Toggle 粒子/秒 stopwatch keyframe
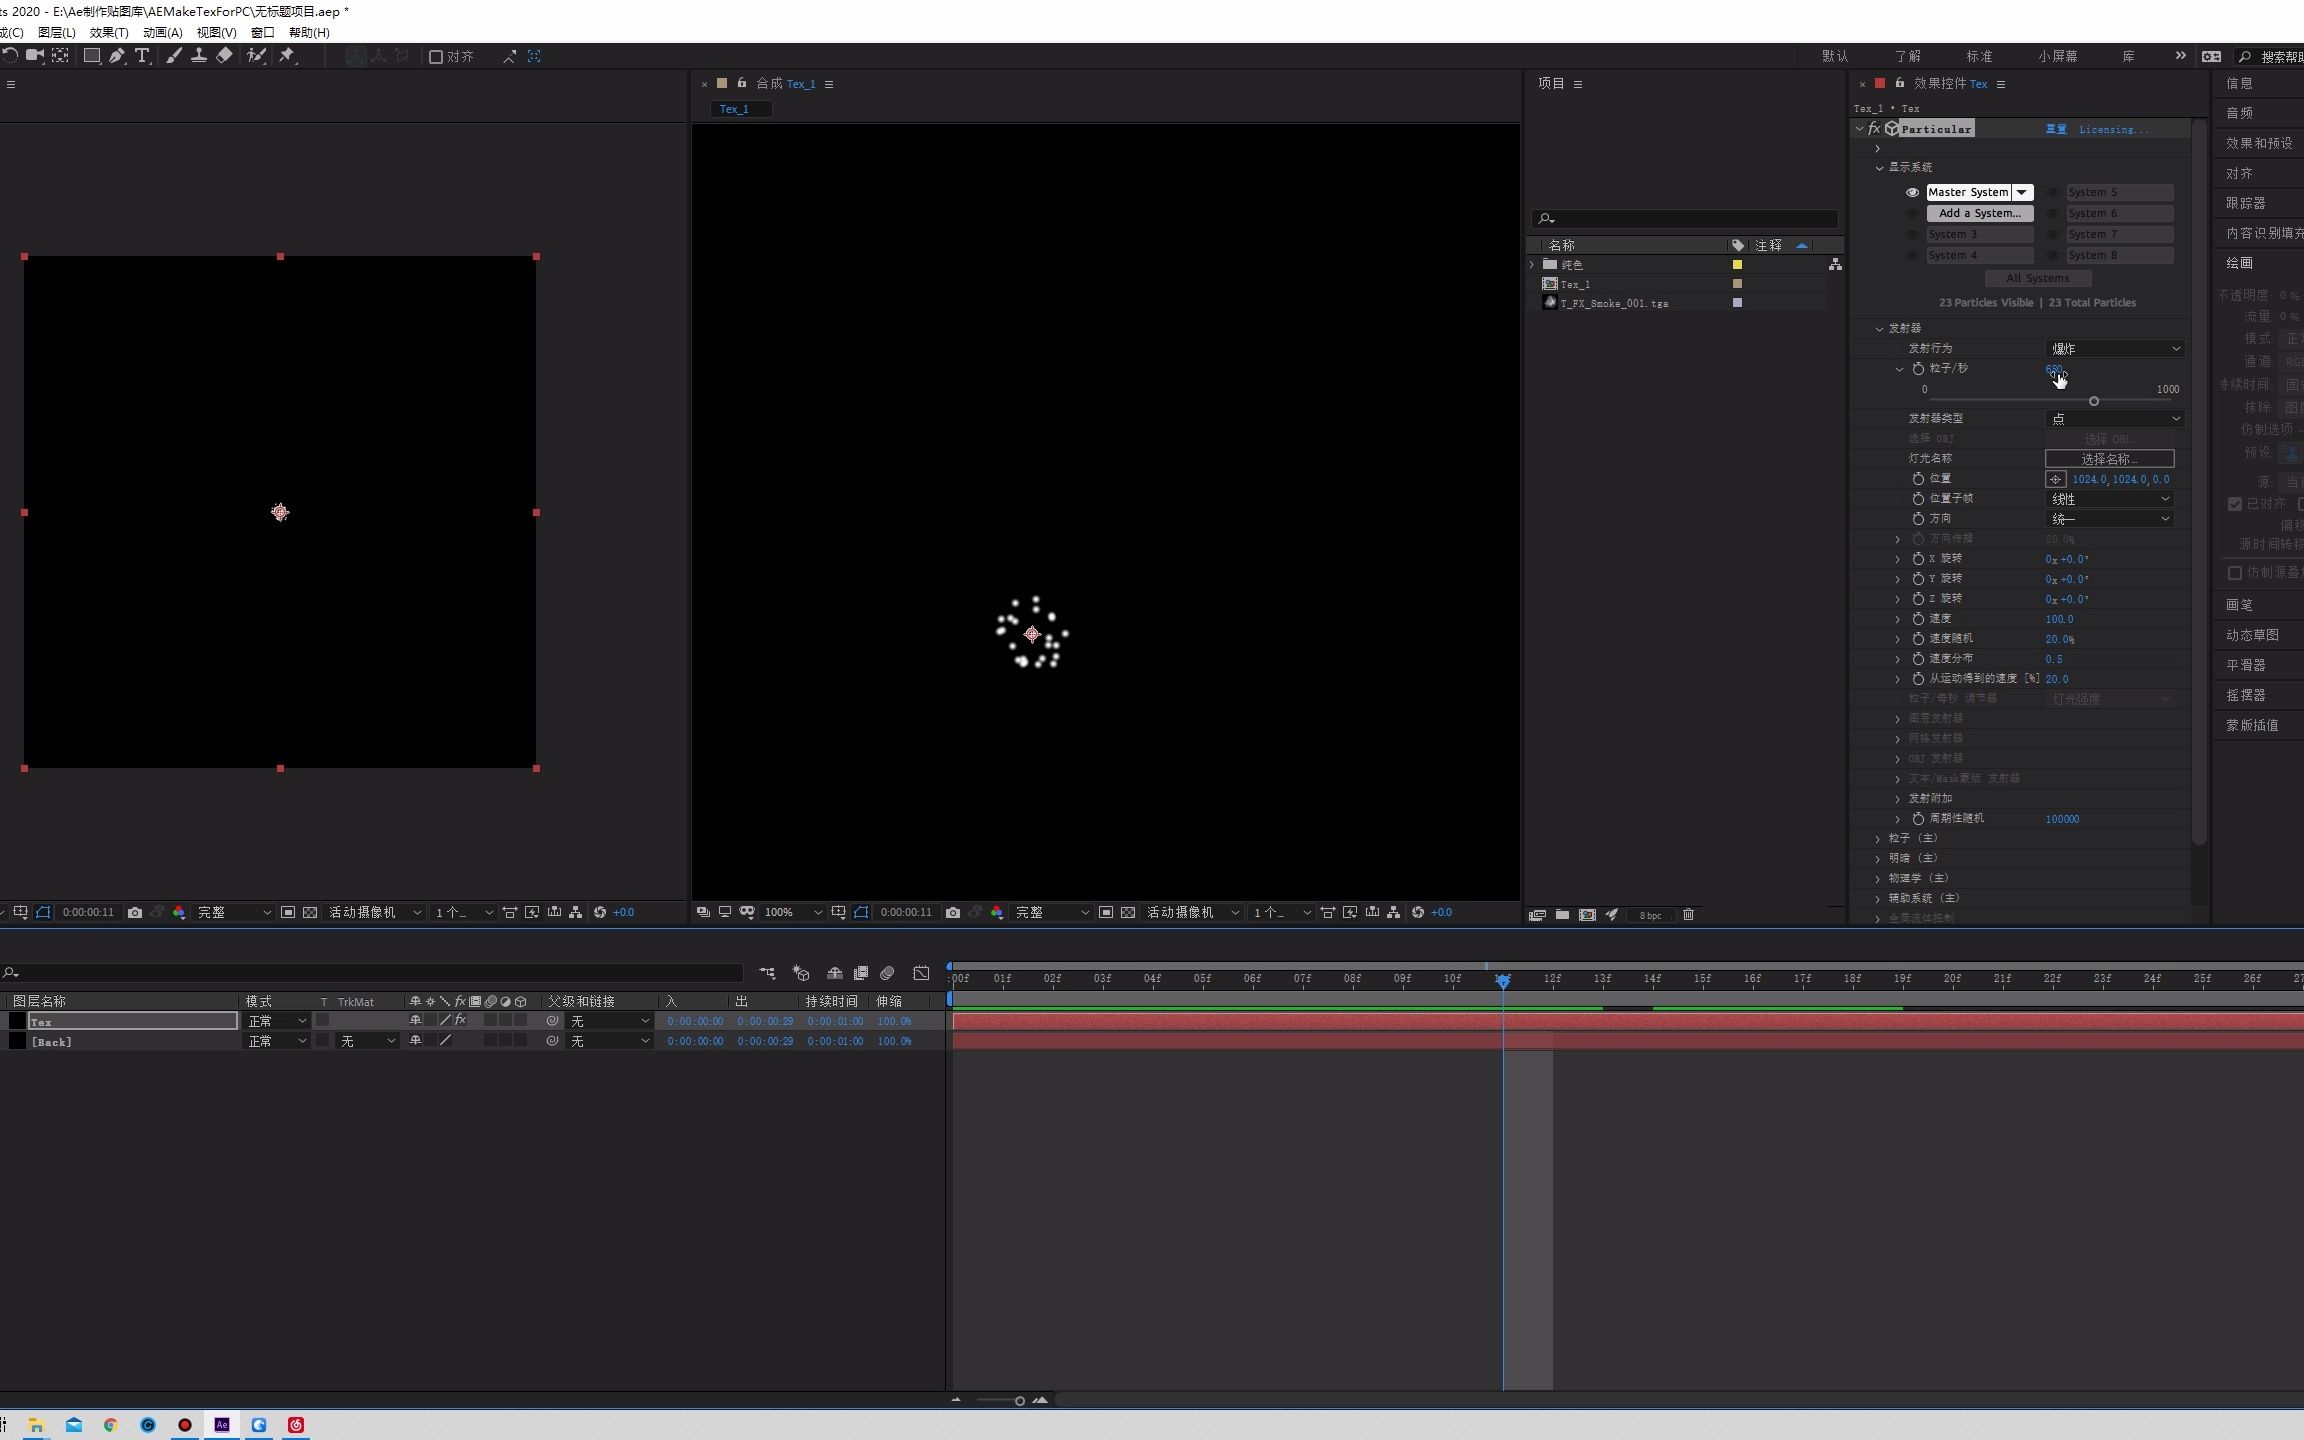2304x1440 pixels. 1918,368
